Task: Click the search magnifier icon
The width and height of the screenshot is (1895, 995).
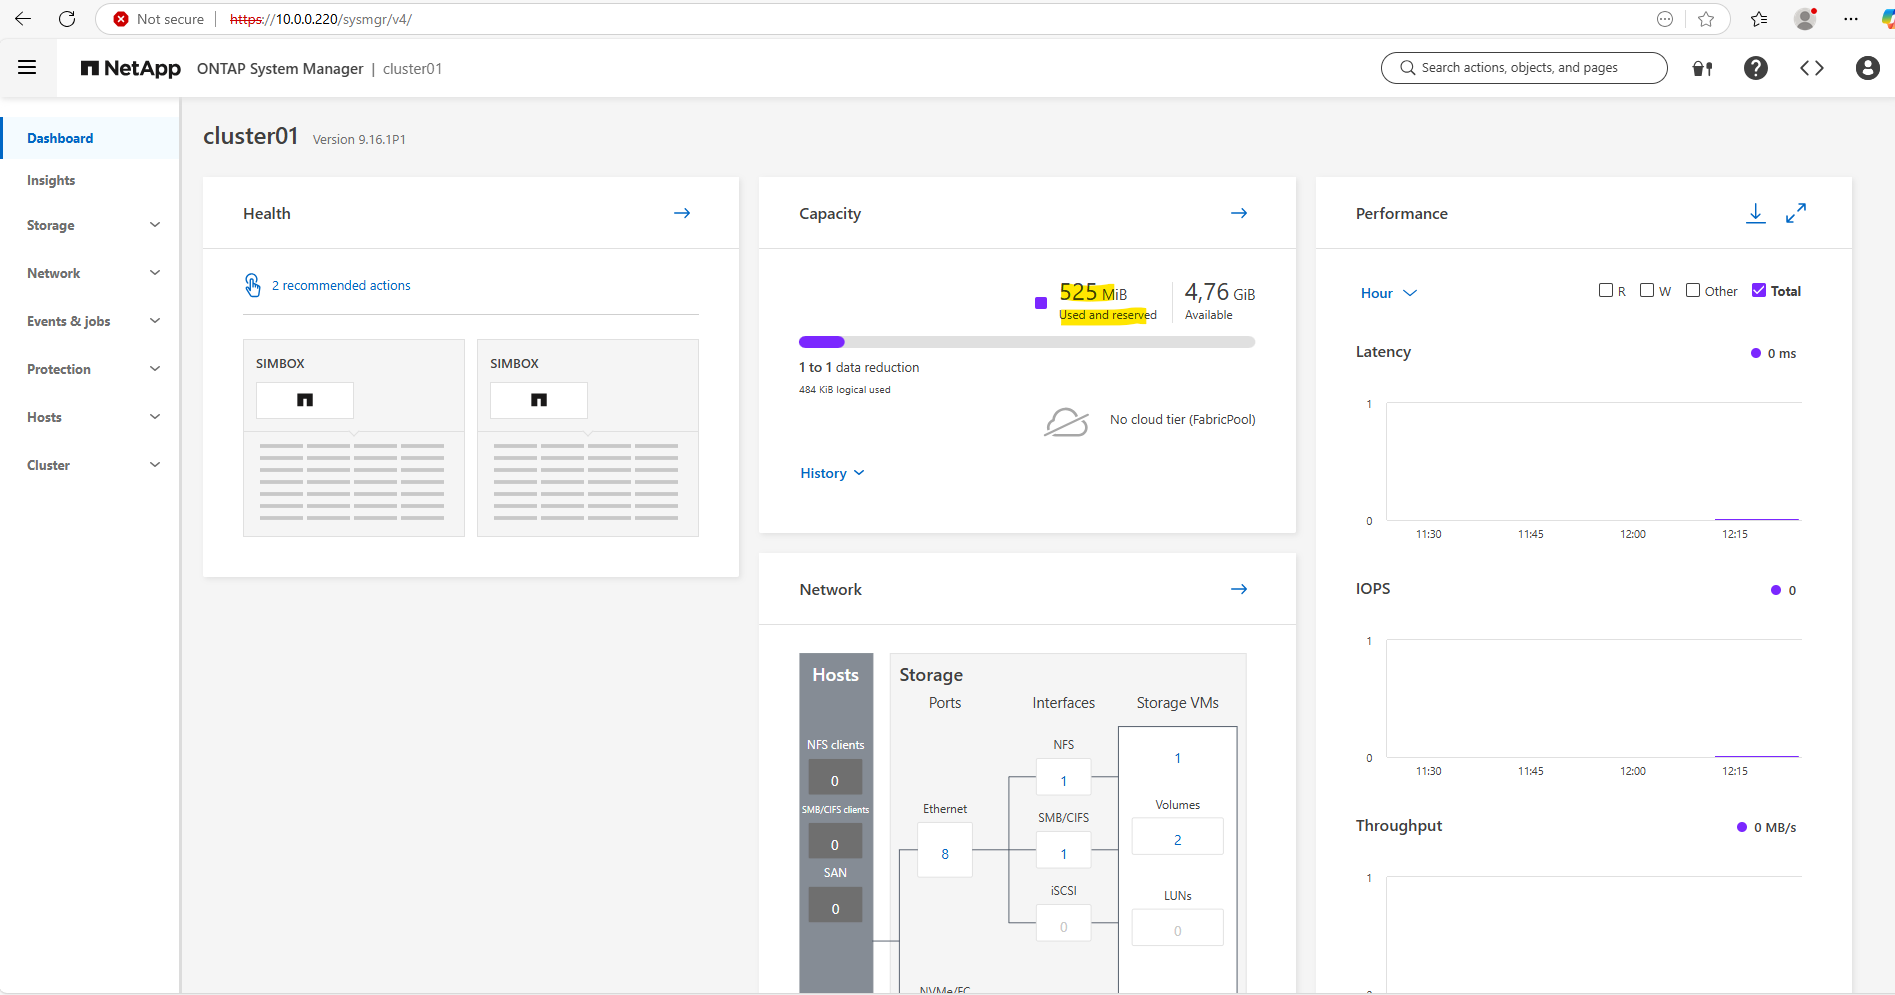Action: click(x=1408, y=68)
